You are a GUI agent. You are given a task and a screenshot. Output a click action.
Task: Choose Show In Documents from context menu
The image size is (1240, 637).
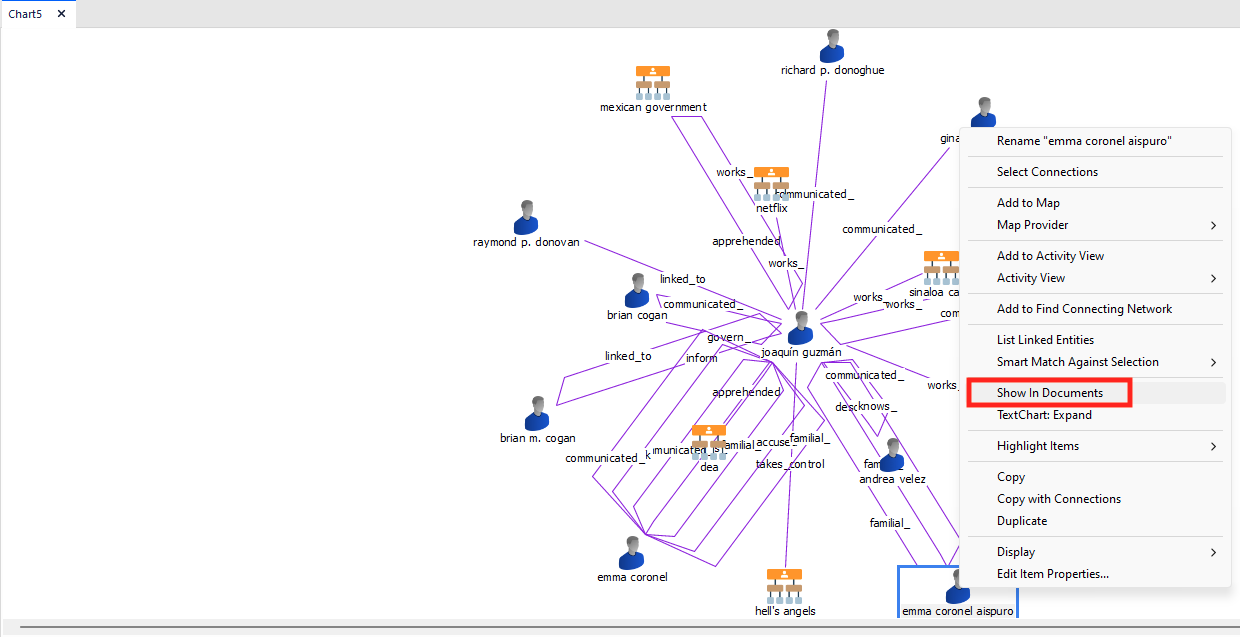pyautogui.click(x=1049, y=393)
